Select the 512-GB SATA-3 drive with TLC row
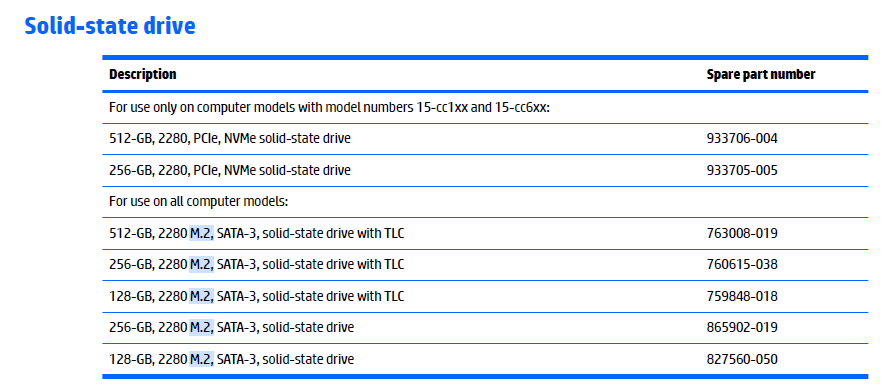The image size is (894, 390). click(x=485, y=233)
